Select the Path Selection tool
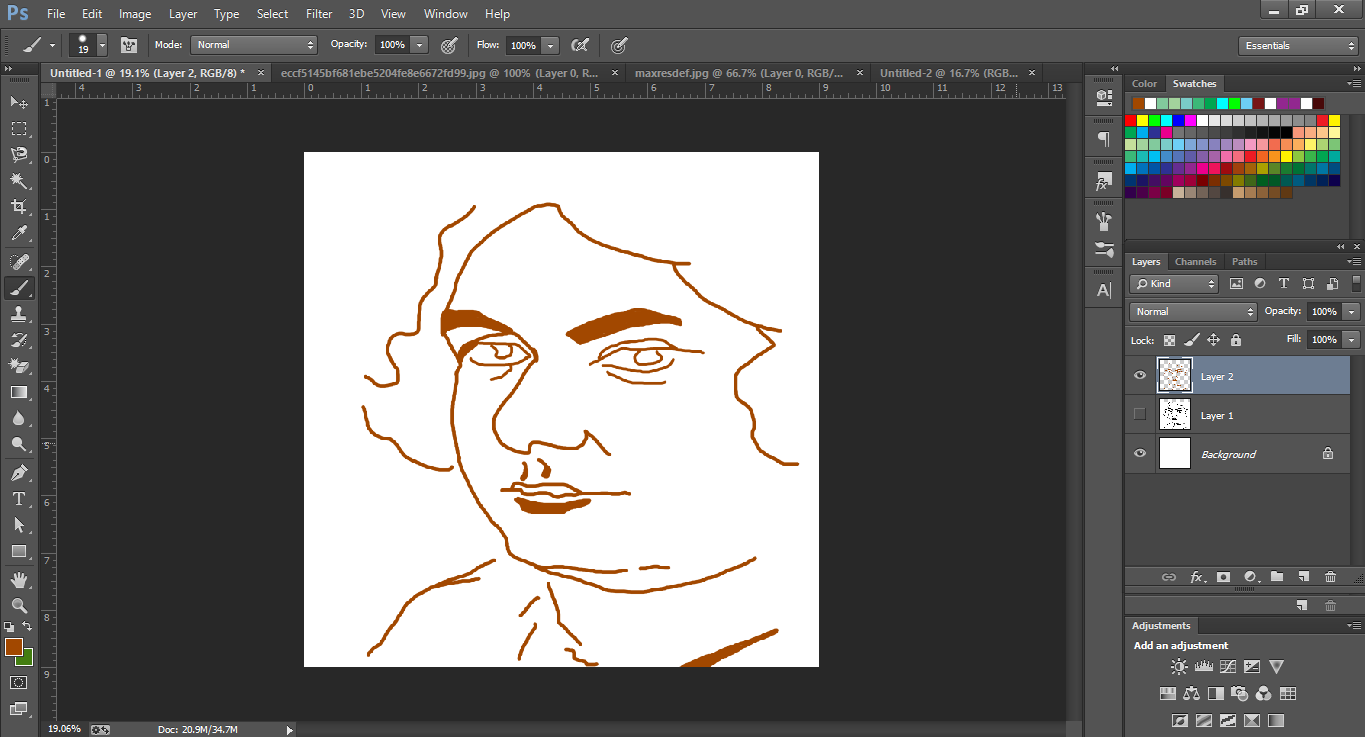Viewport: 1365px width, 737px height. point(19,524)
